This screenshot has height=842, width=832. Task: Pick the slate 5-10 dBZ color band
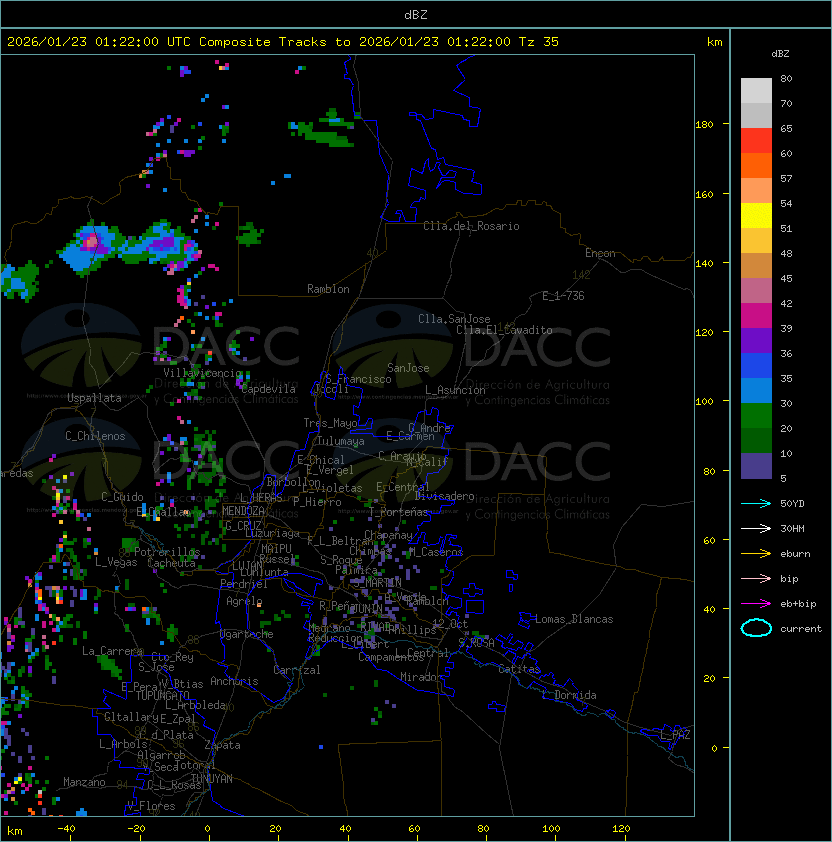point(756,466)
